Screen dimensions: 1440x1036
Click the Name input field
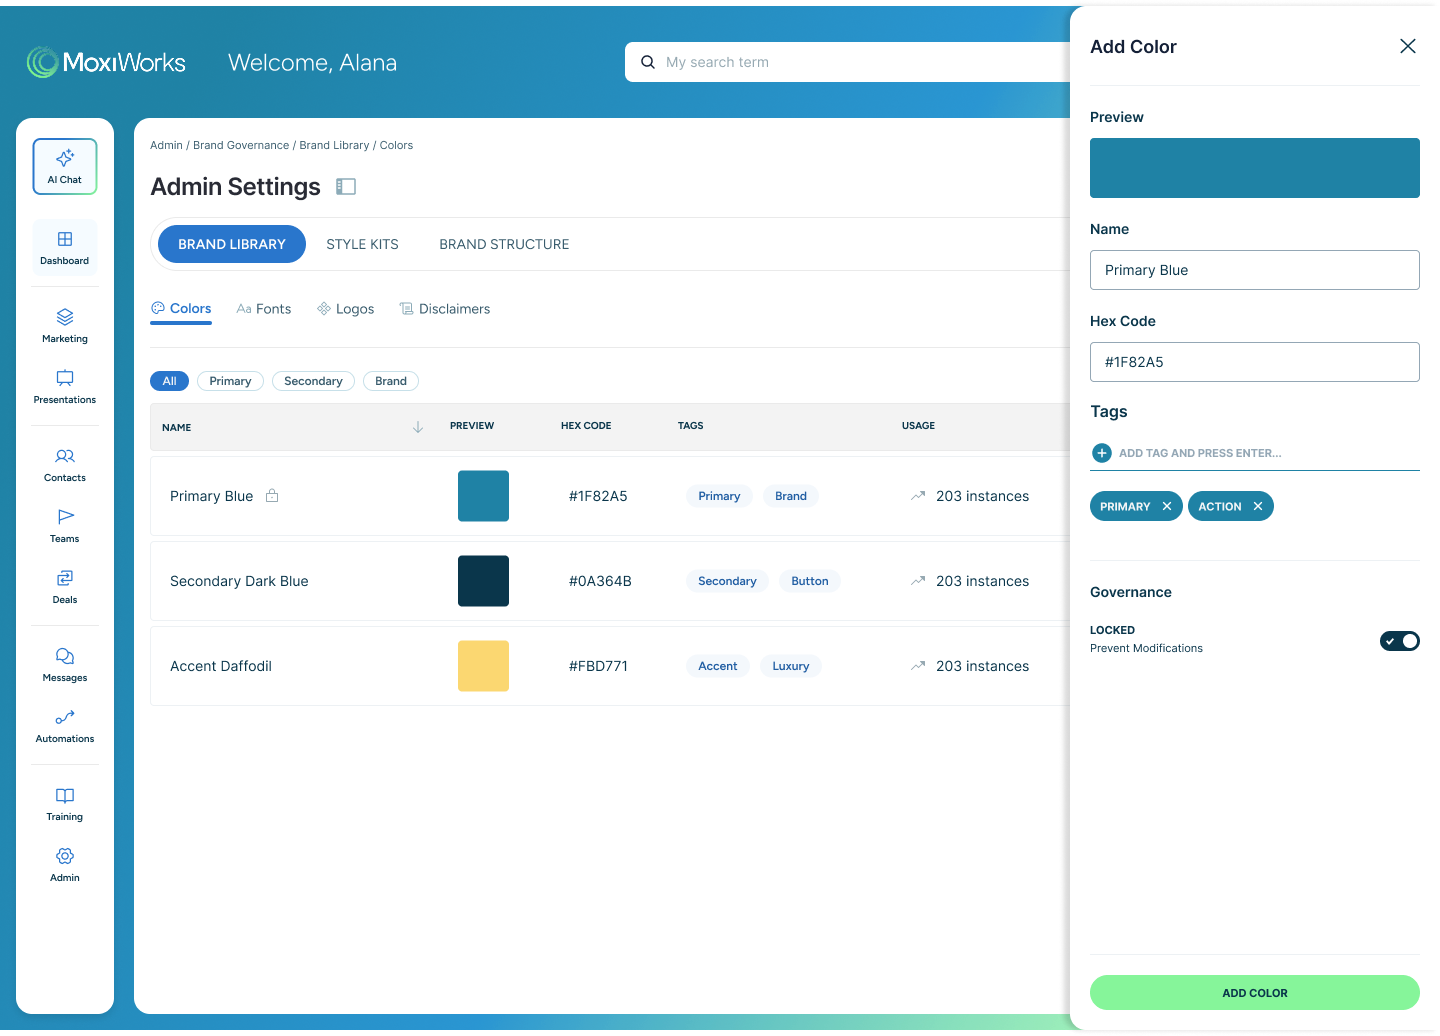tap(1255, 270)
